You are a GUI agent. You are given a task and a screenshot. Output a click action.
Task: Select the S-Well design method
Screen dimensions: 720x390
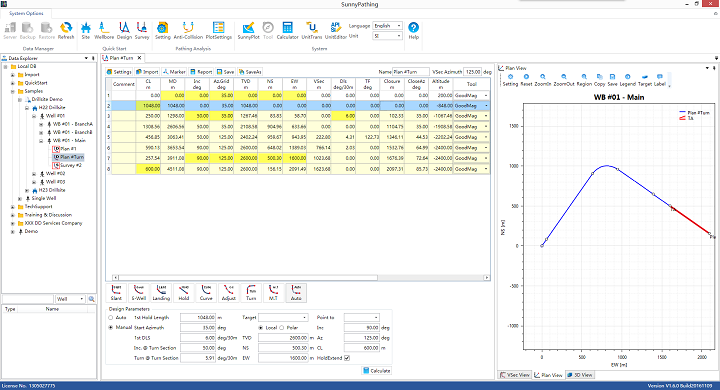click(139, 293)
